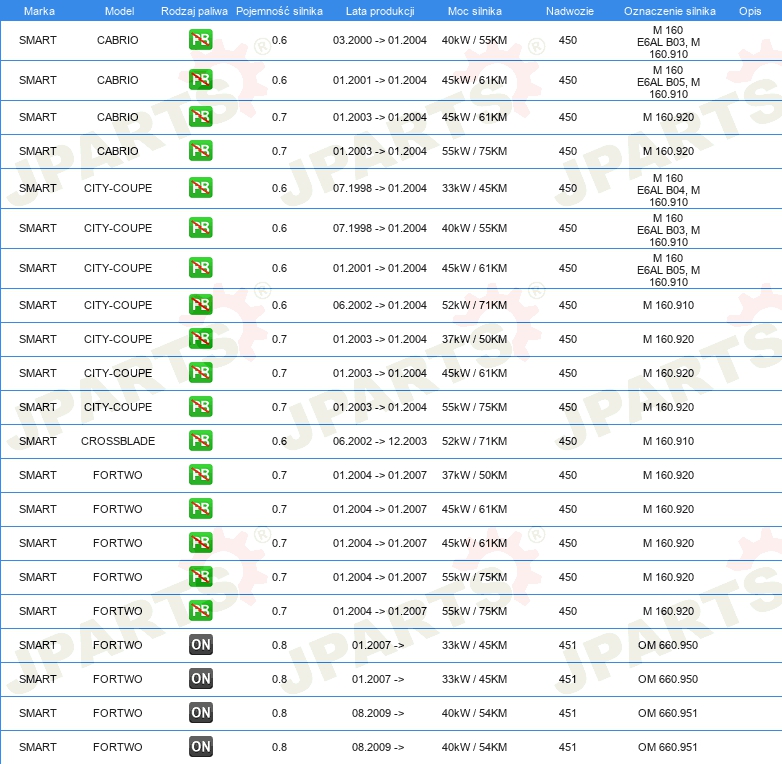This screenshot has height=764, width=782.
Task: Click petrol fuel icon in CITY-COUPE 40kW / 55KM row
Action: (200, 228)
